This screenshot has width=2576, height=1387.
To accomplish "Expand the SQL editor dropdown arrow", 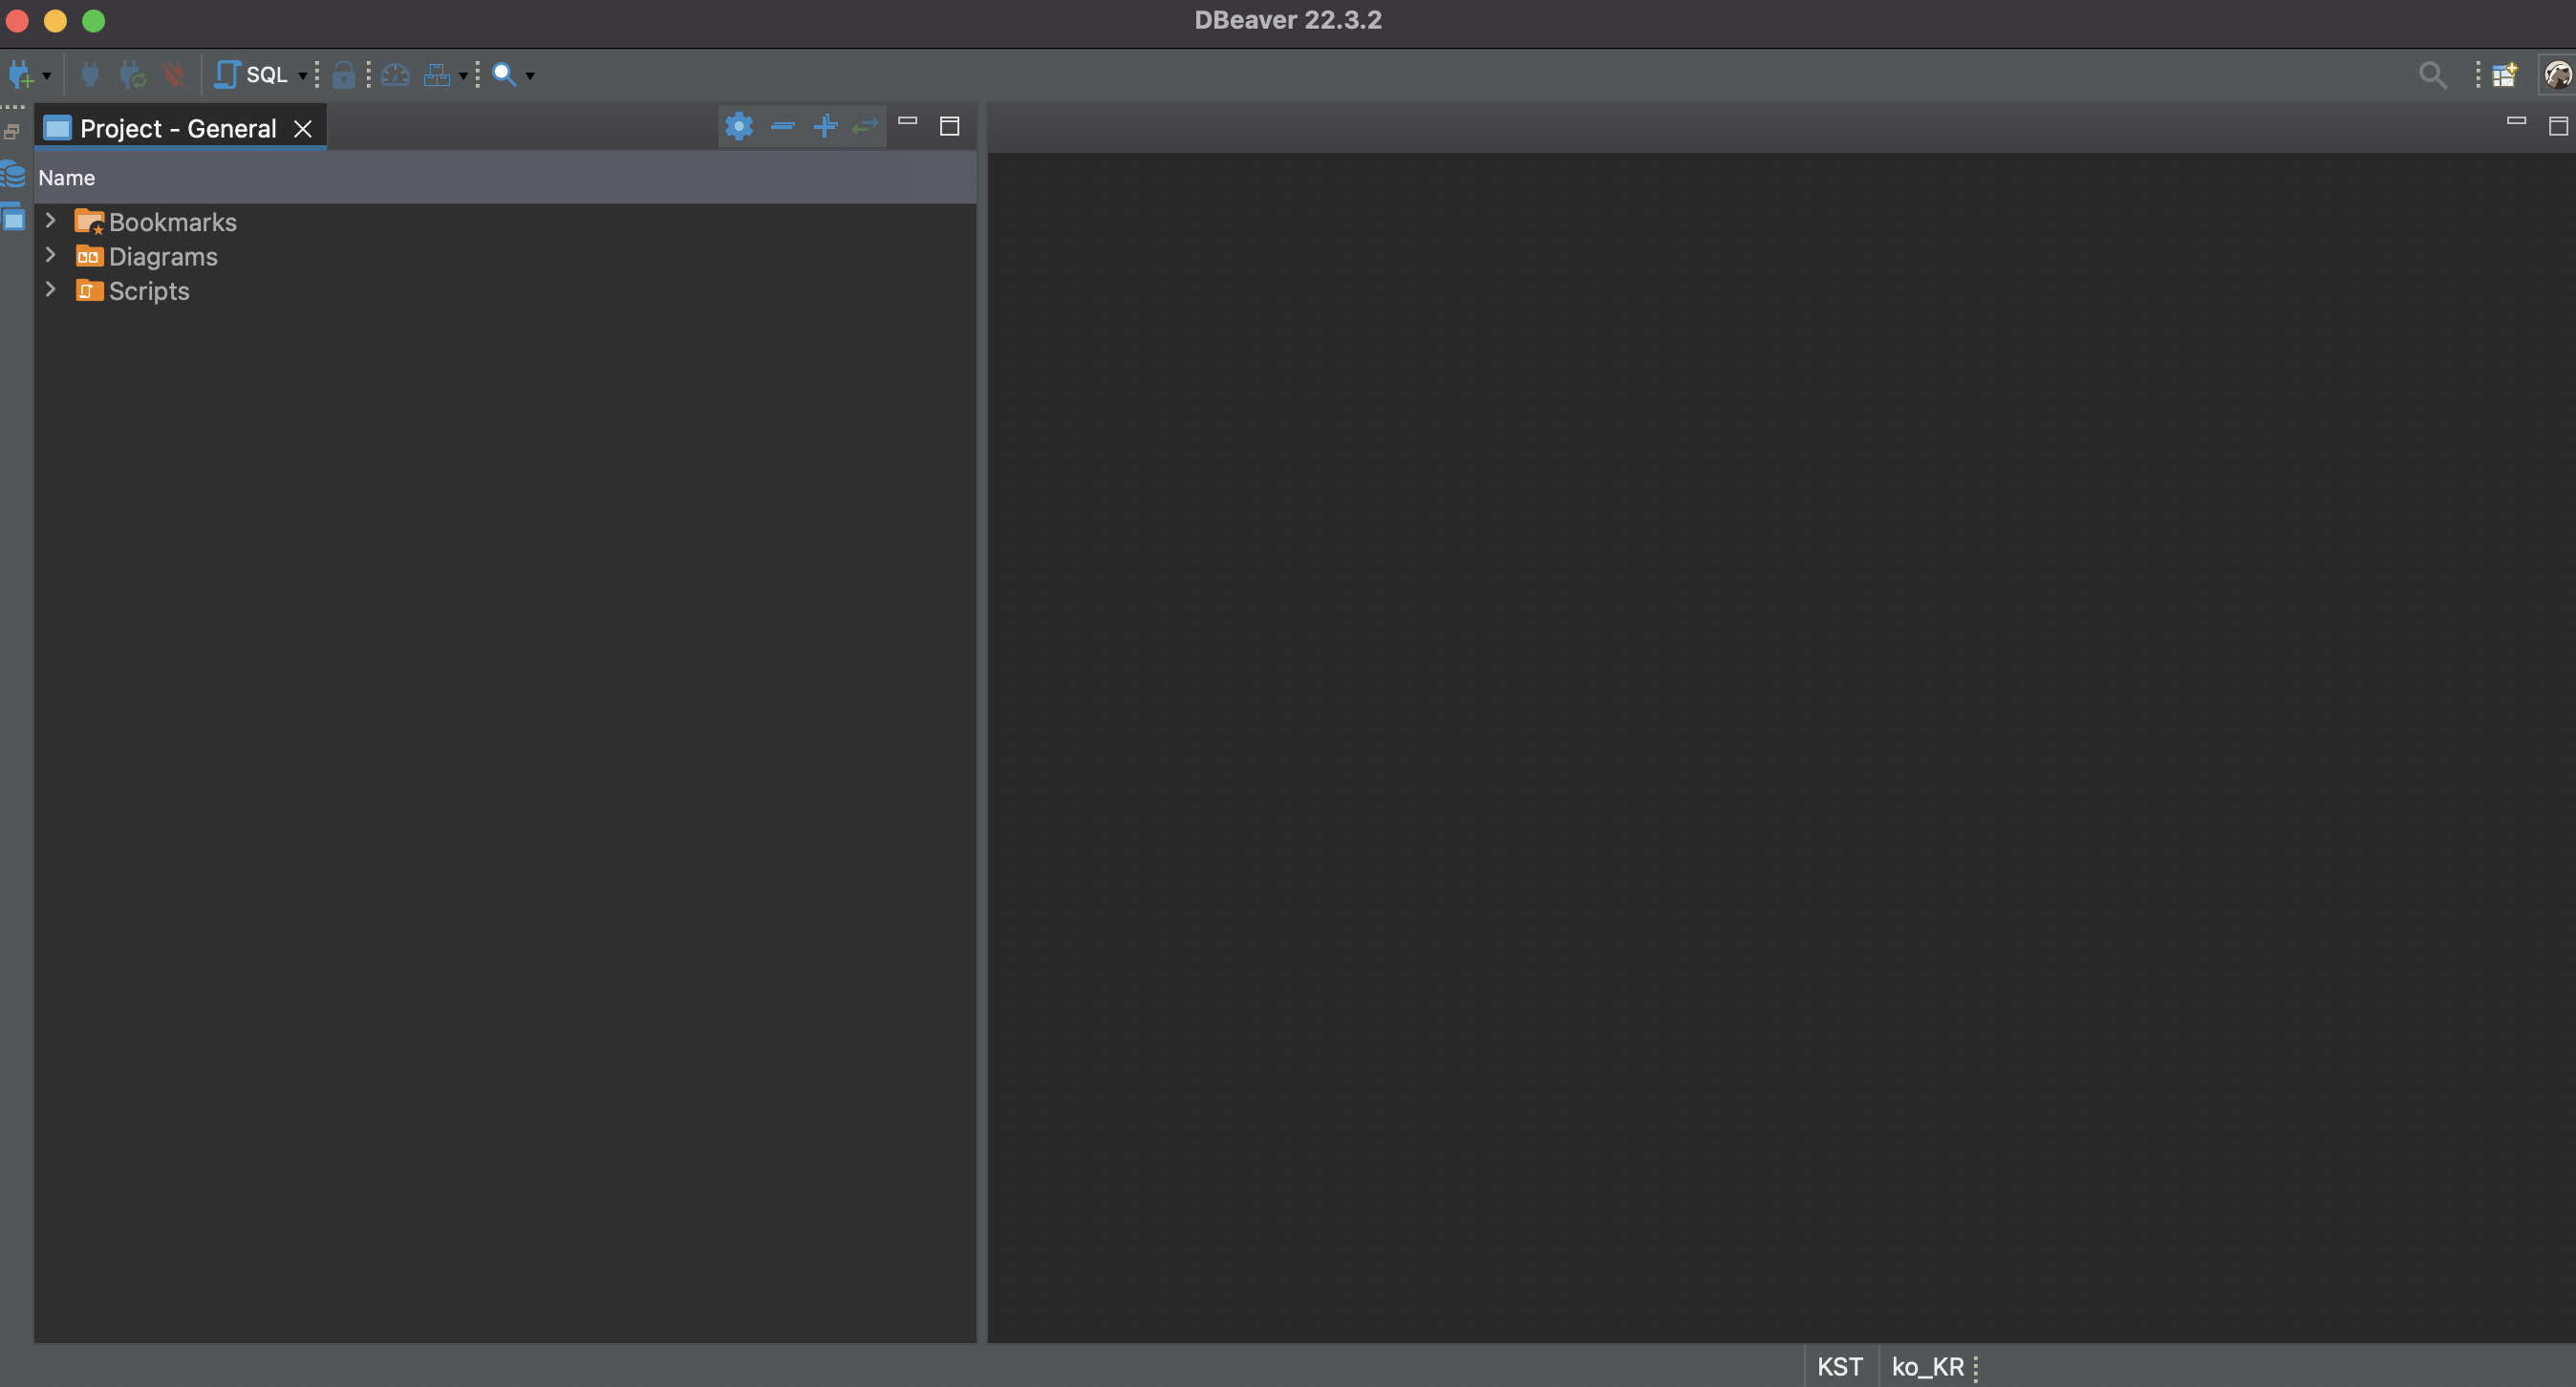I will click(302, 76).
